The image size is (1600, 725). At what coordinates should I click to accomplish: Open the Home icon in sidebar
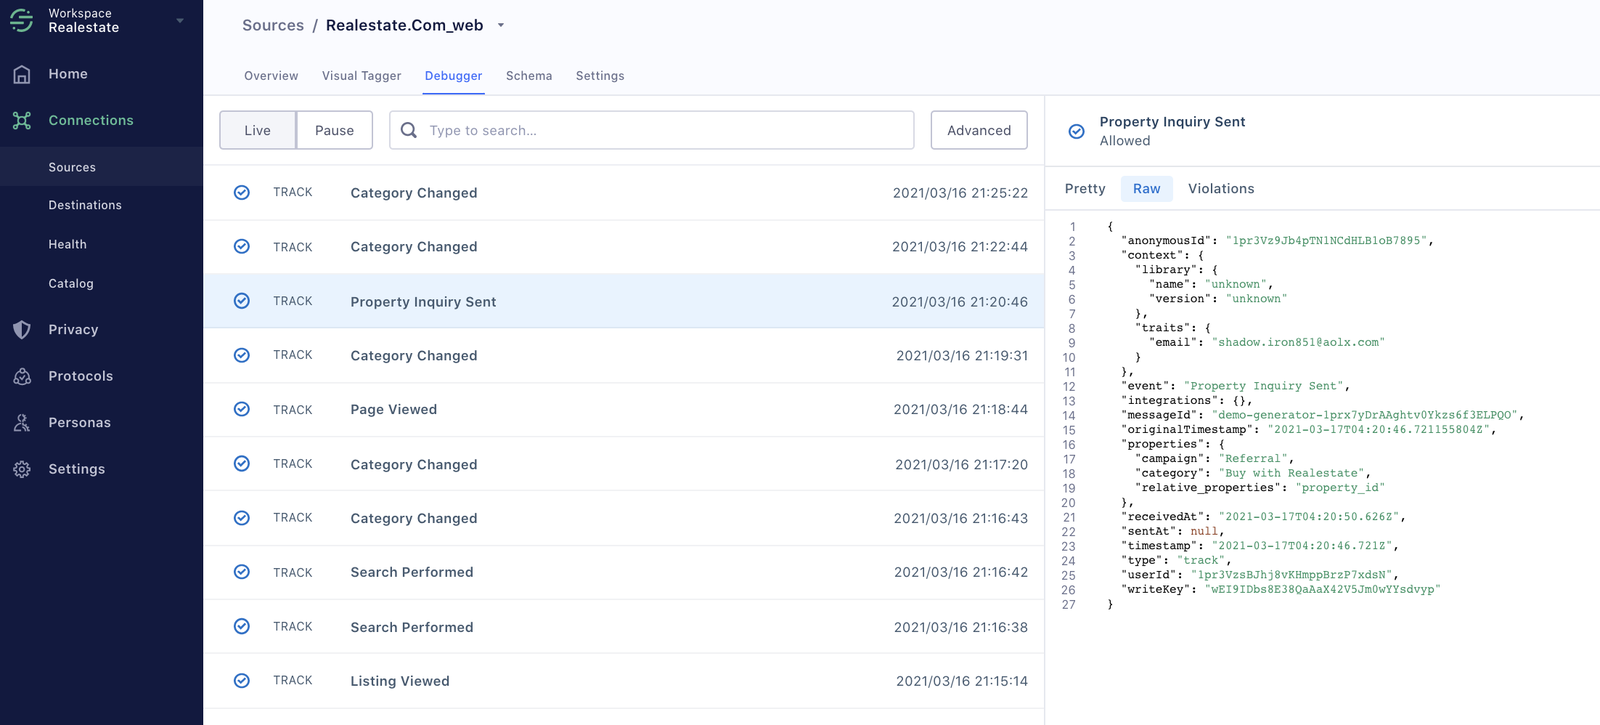tap(22, 74)
